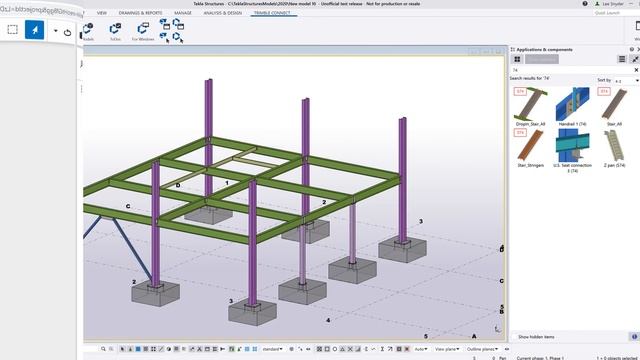The image size is (640, 360).
Task: Click the top-right small Trimble Connect window icon
Action: 178,24
